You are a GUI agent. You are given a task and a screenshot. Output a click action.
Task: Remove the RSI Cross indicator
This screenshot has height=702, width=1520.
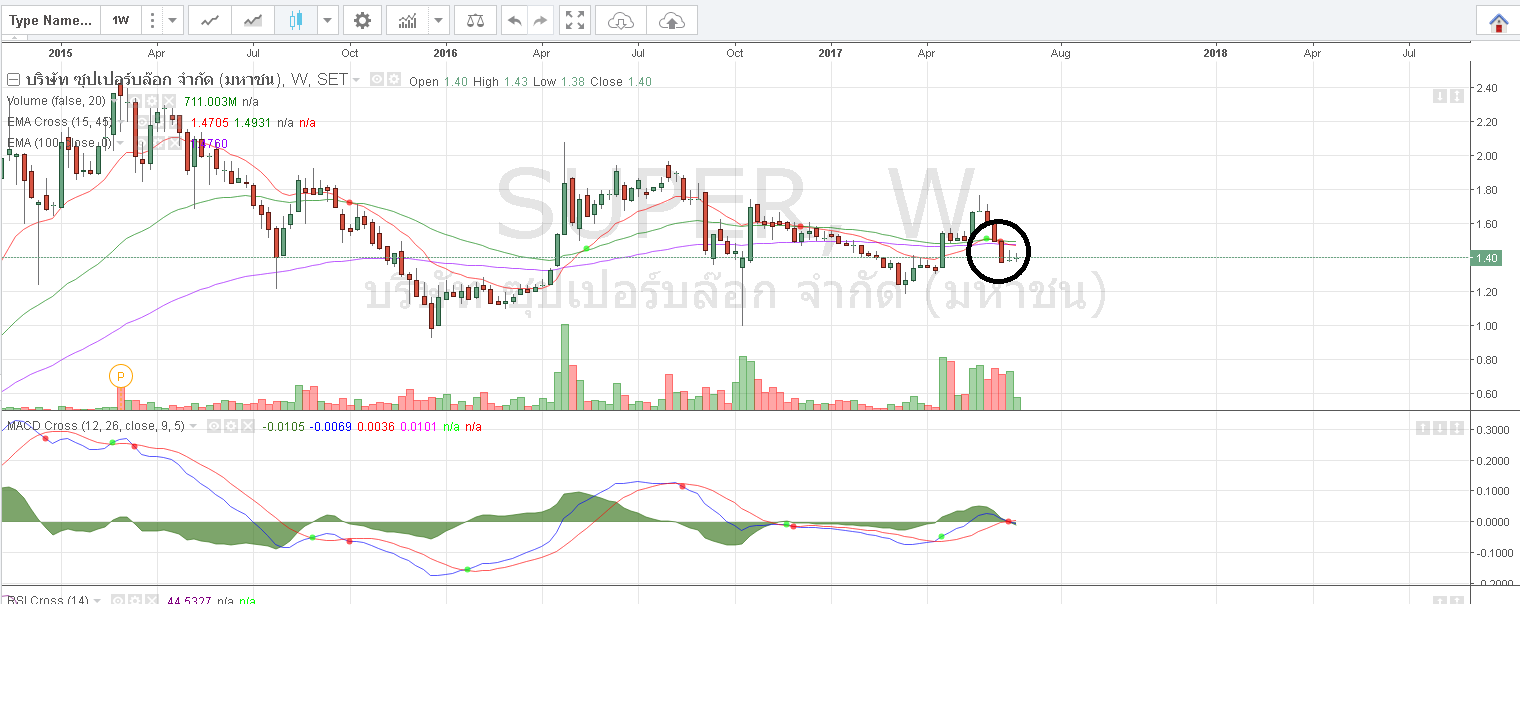[x=151, y=600]
